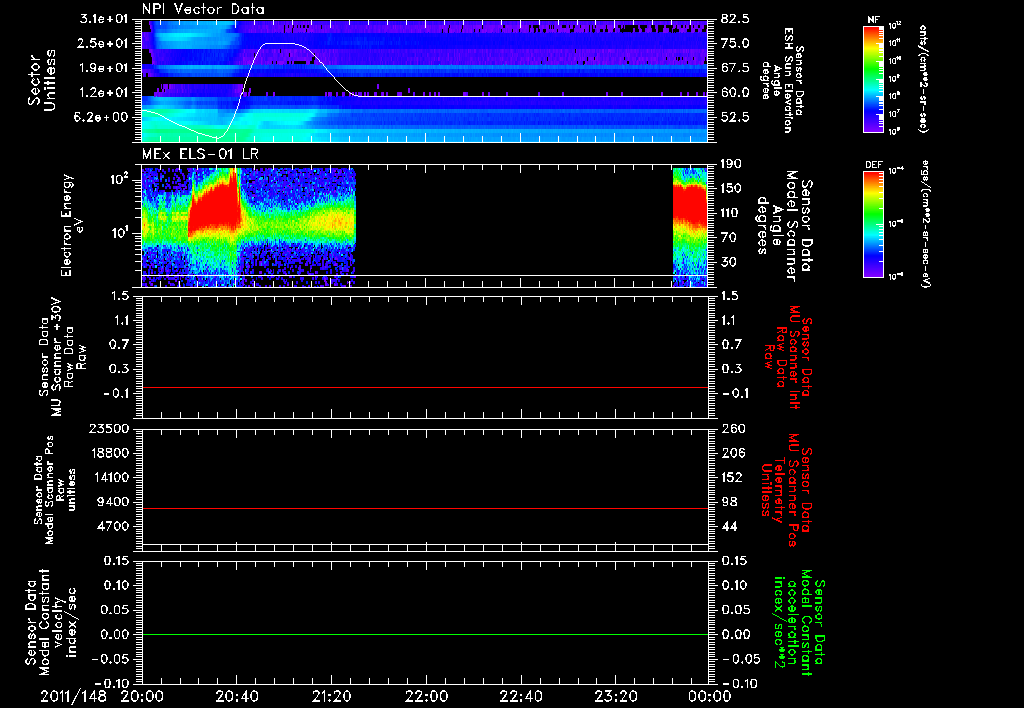Click the 152 telemetry tick label
1024x708 pixels.
[732, 477]
